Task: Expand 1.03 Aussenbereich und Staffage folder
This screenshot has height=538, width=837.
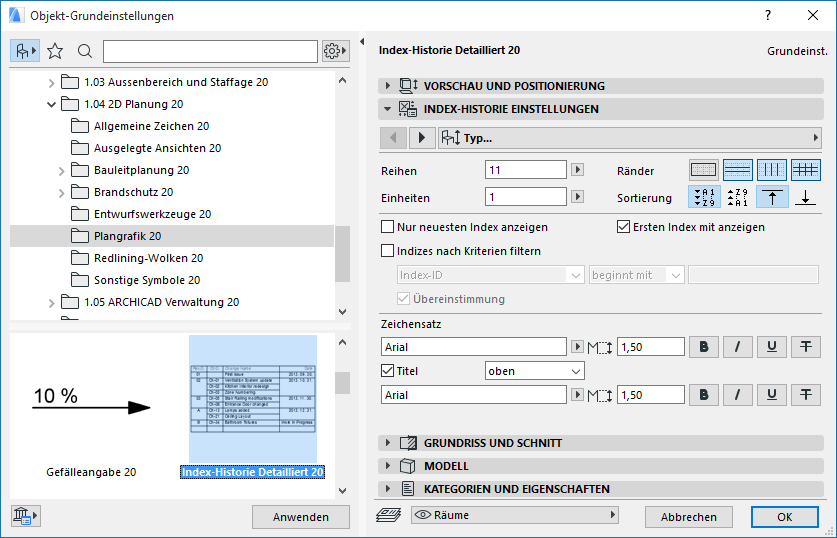Action: (x=51, y=83)
